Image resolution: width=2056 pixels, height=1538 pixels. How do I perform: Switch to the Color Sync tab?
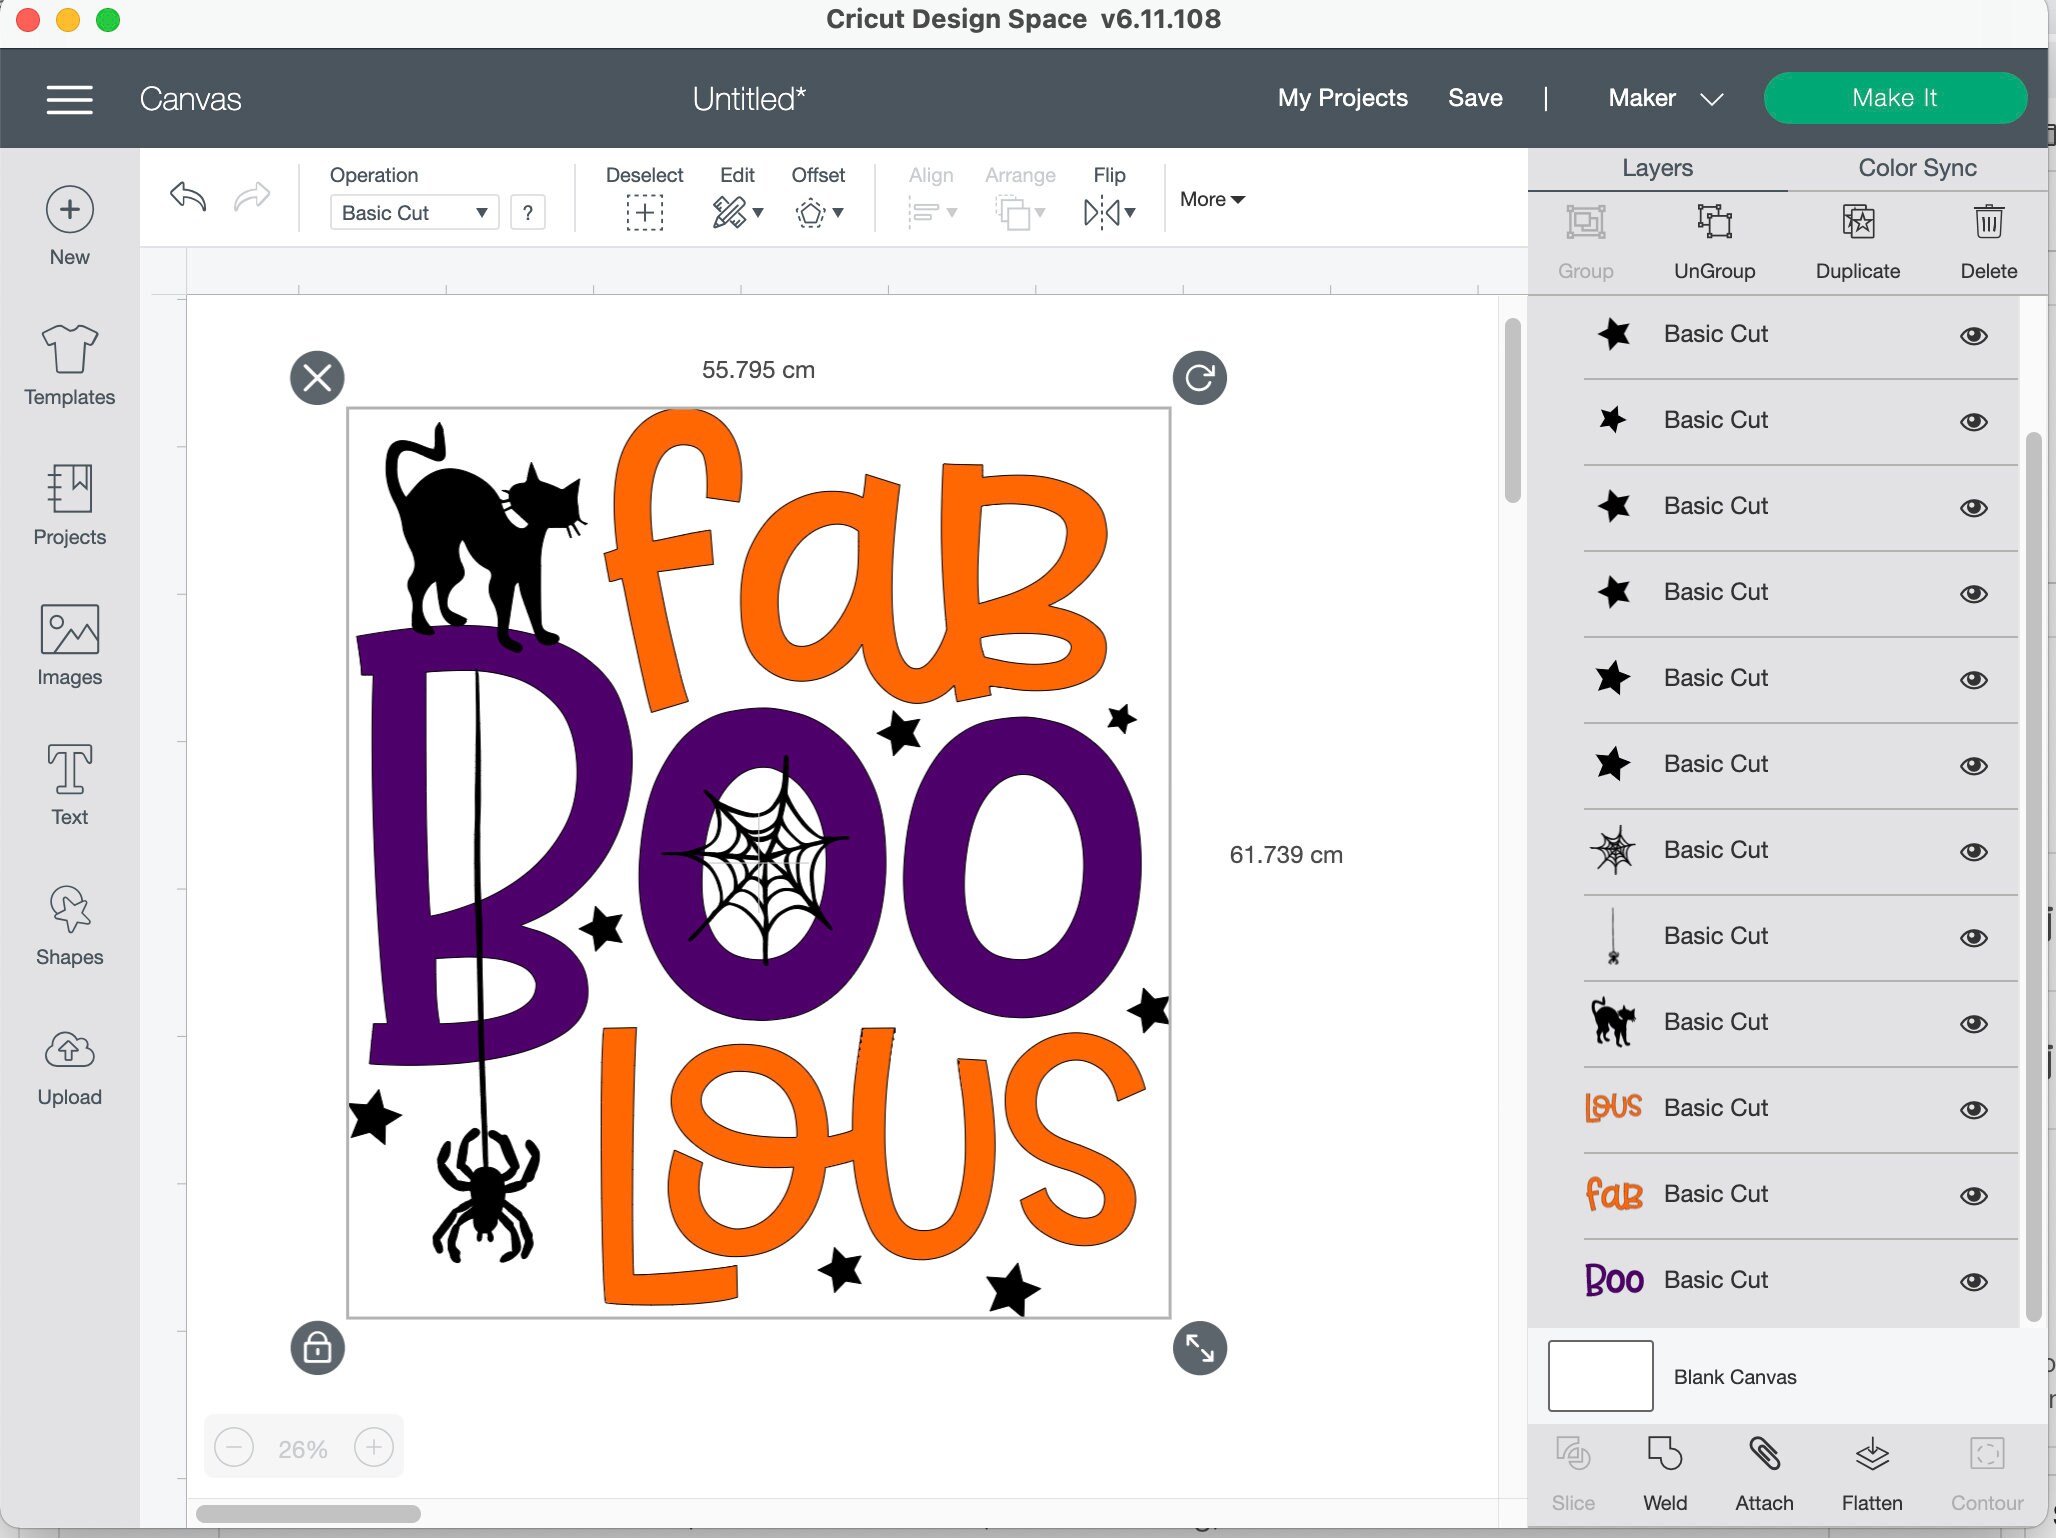pos(1914,168)
